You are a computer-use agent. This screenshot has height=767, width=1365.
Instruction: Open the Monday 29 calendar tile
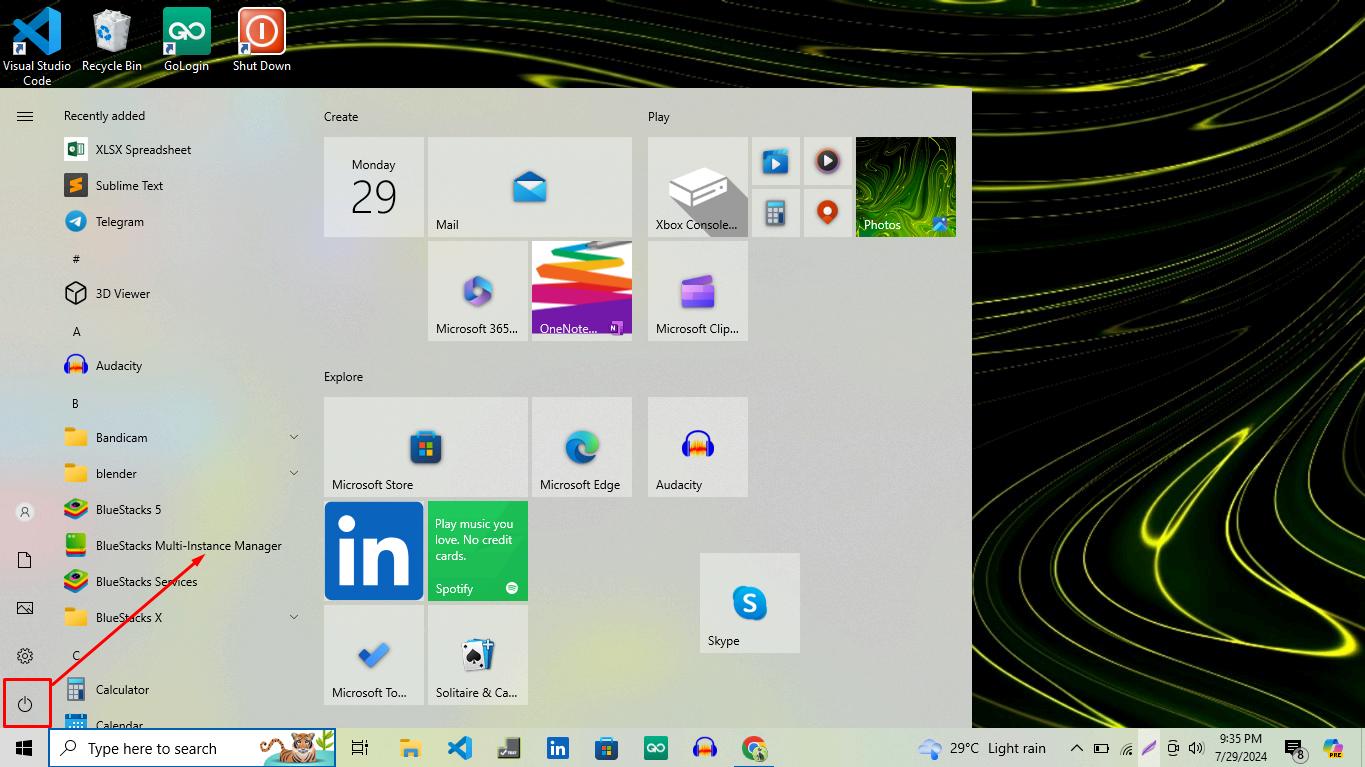(374, 187)
